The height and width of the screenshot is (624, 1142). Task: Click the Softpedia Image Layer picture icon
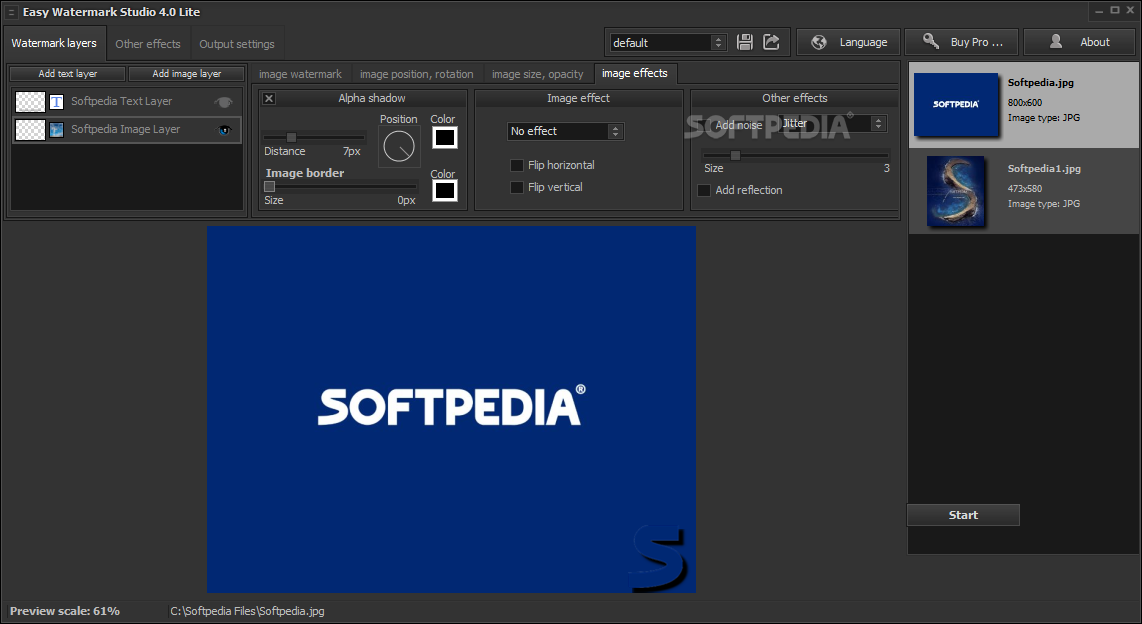coord(56,130)
